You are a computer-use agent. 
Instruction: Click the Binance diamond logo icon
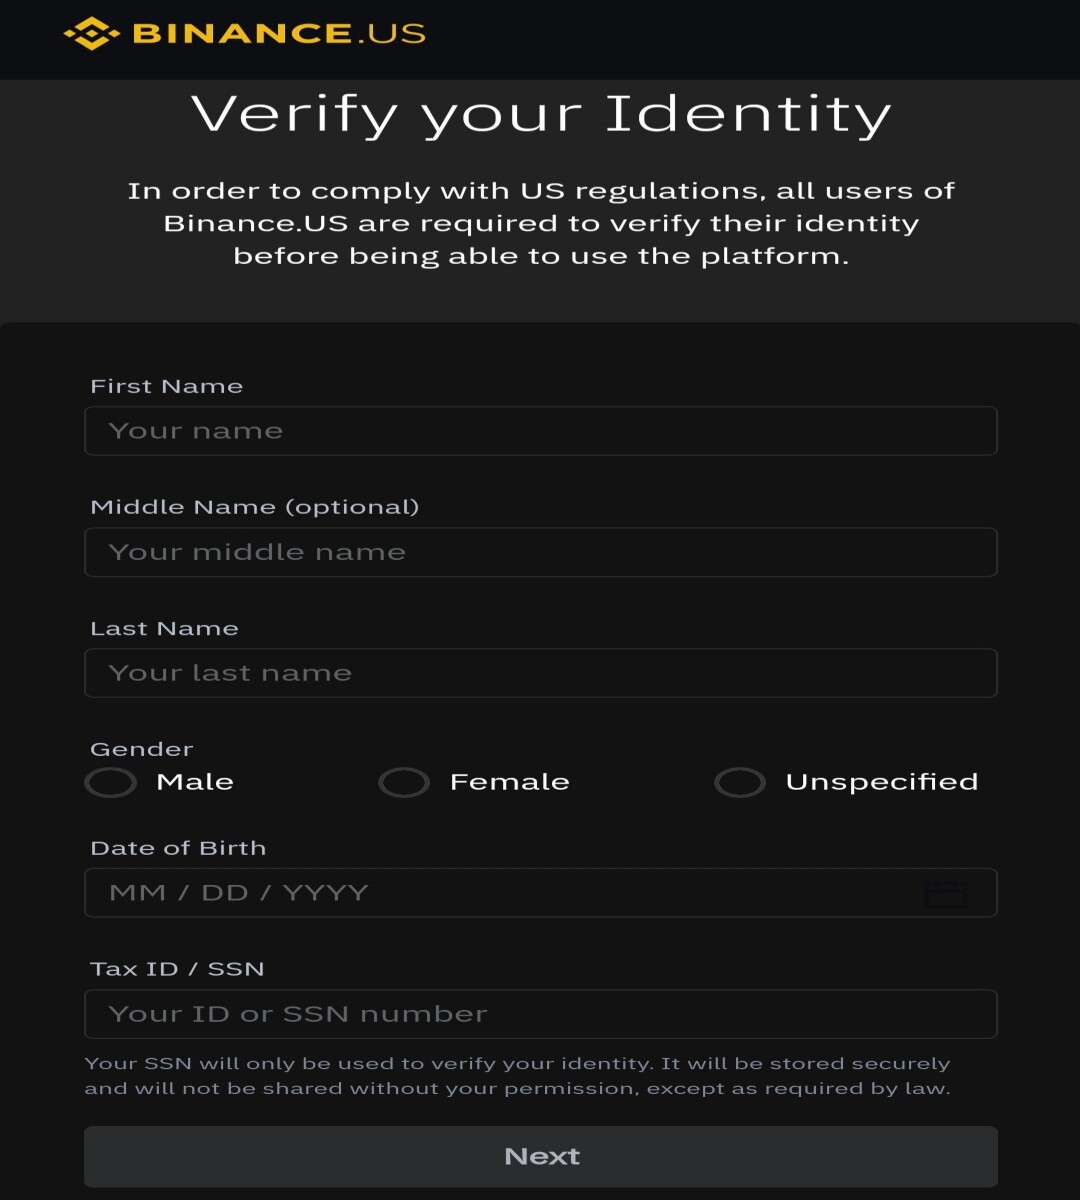pos(92,33)
